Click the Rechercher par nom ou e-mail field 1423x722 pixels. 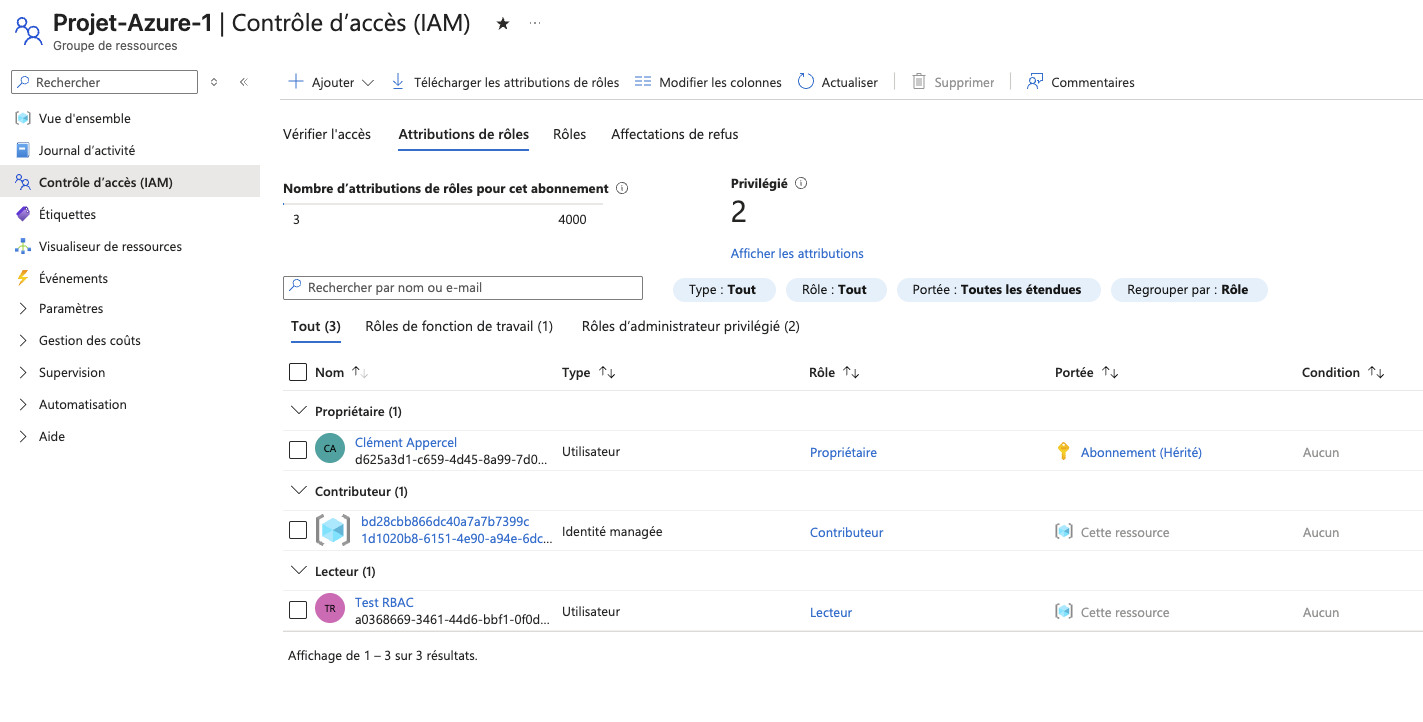pyautogui.click(x=463, y=287)
